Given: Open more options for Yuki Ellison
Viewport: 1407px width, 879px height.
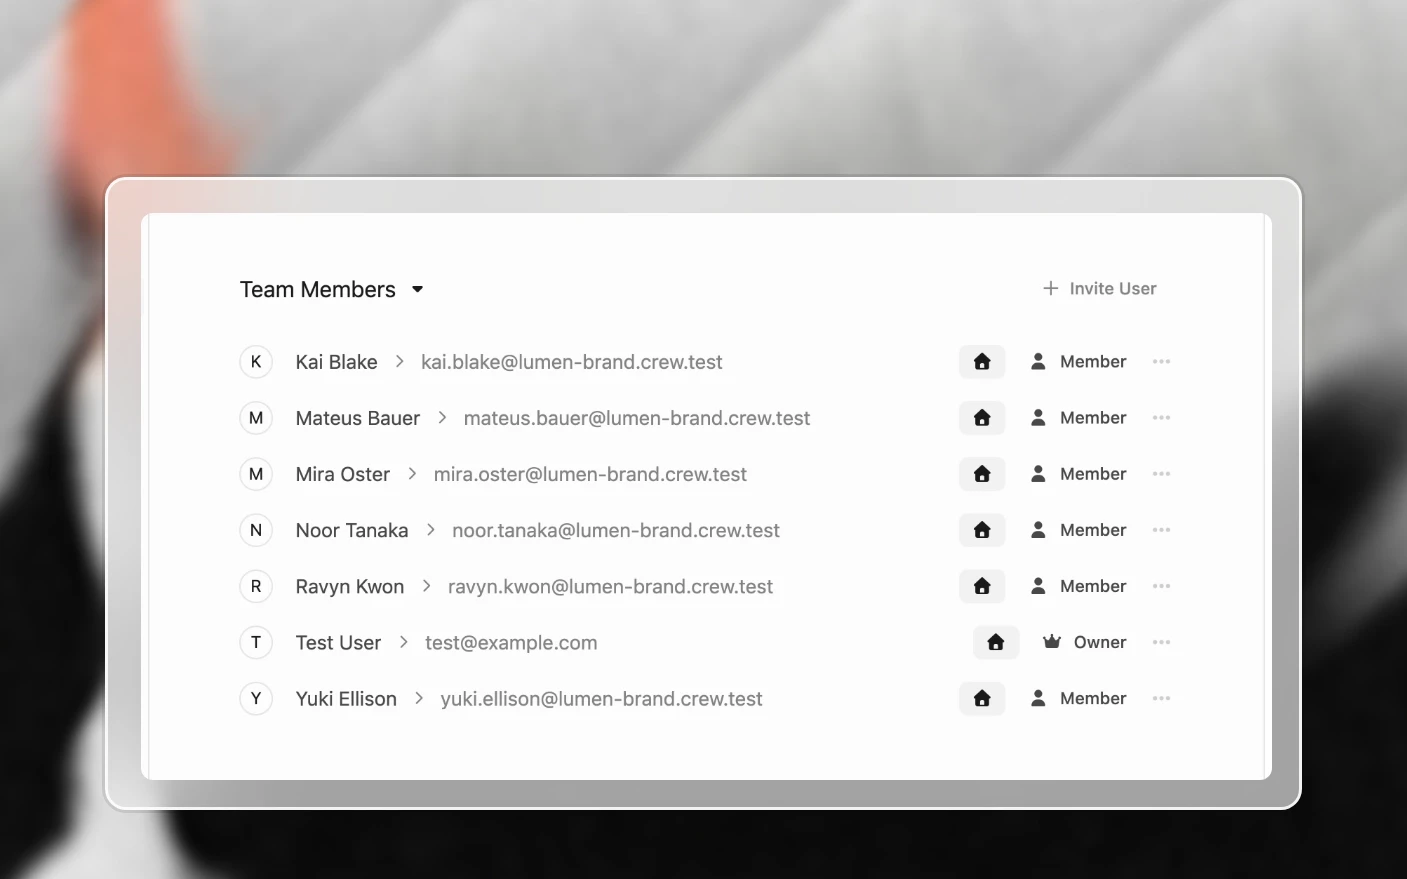Looking at the screenshot, I should pos(1161,698).
